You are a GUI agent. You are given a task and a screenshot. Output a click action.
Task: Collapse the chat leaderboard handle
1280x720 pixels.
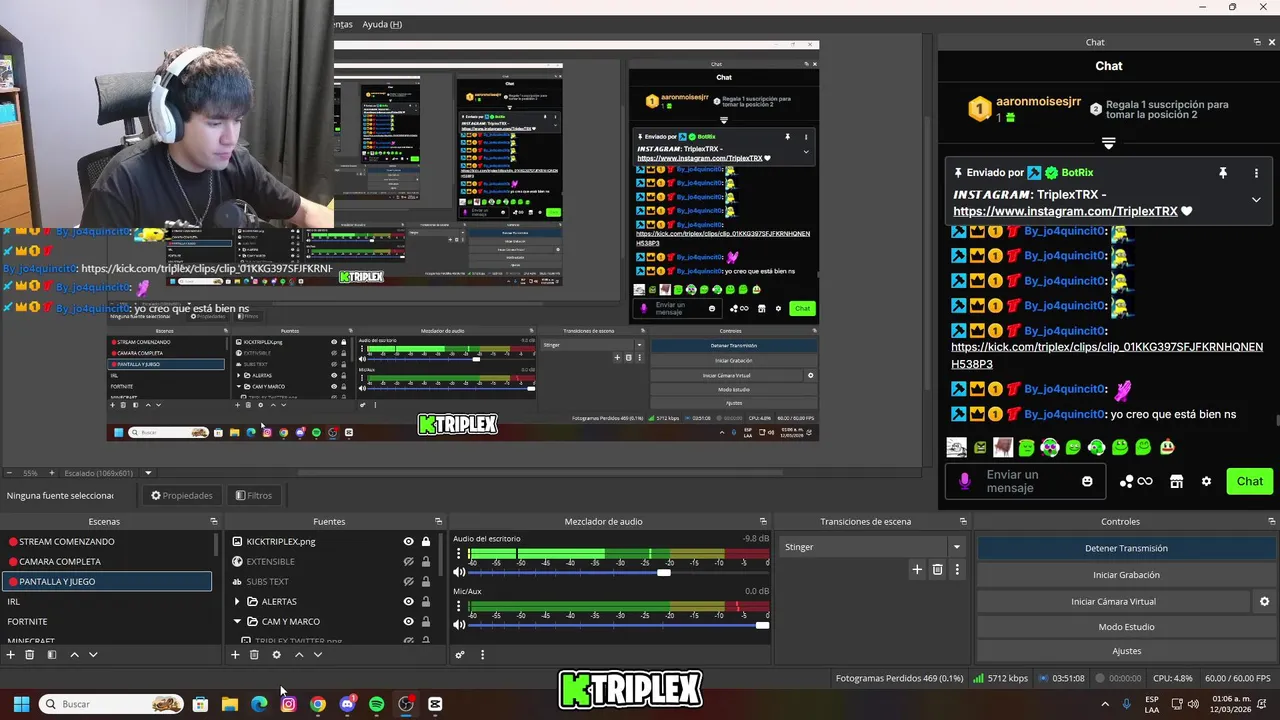(1108, 144)
